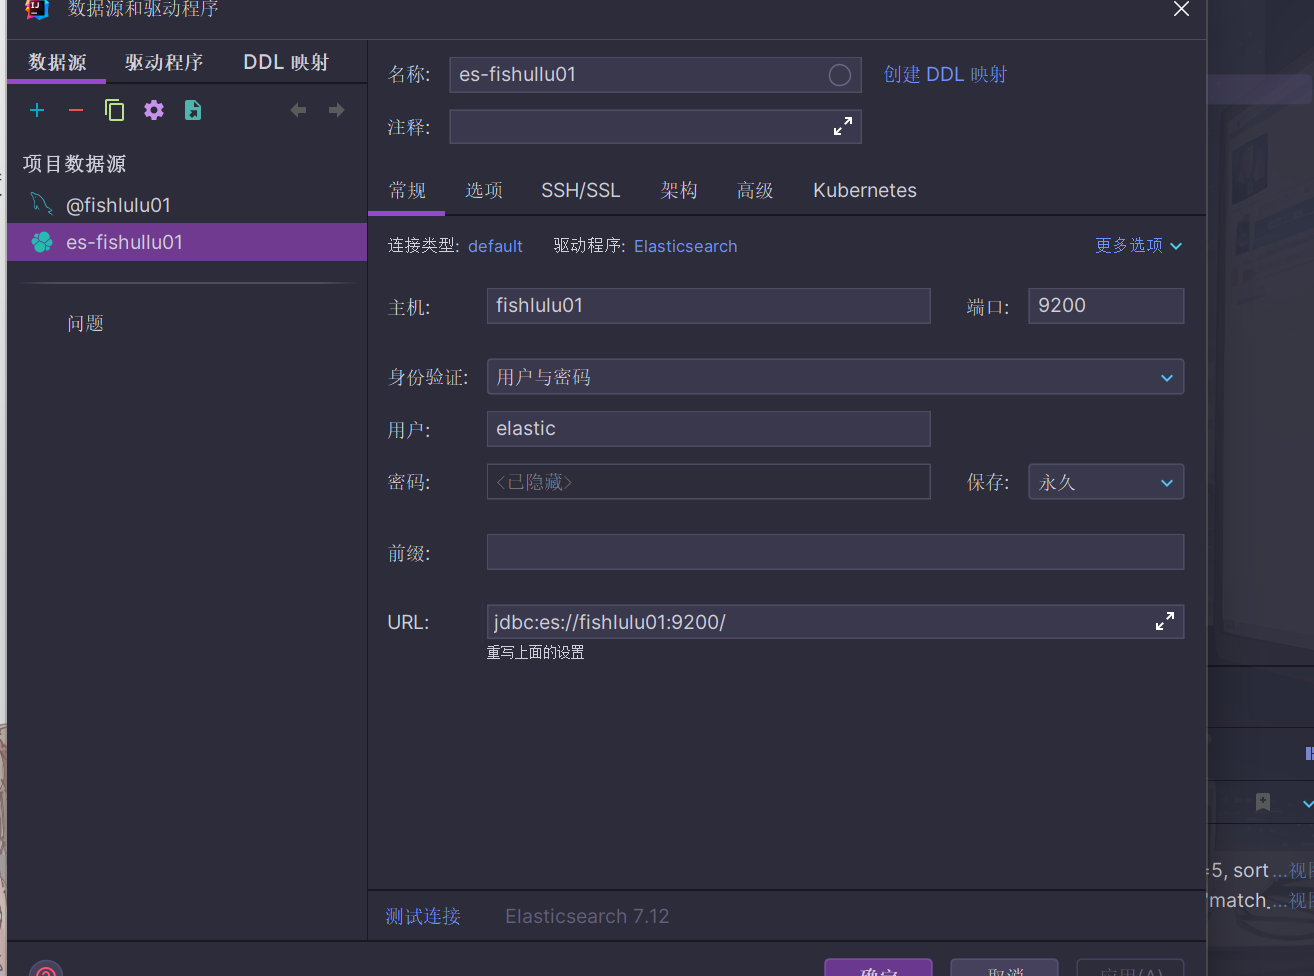
Task: Click the Elasticsearch 7.12 version text
Action: [x=587, y=916]
